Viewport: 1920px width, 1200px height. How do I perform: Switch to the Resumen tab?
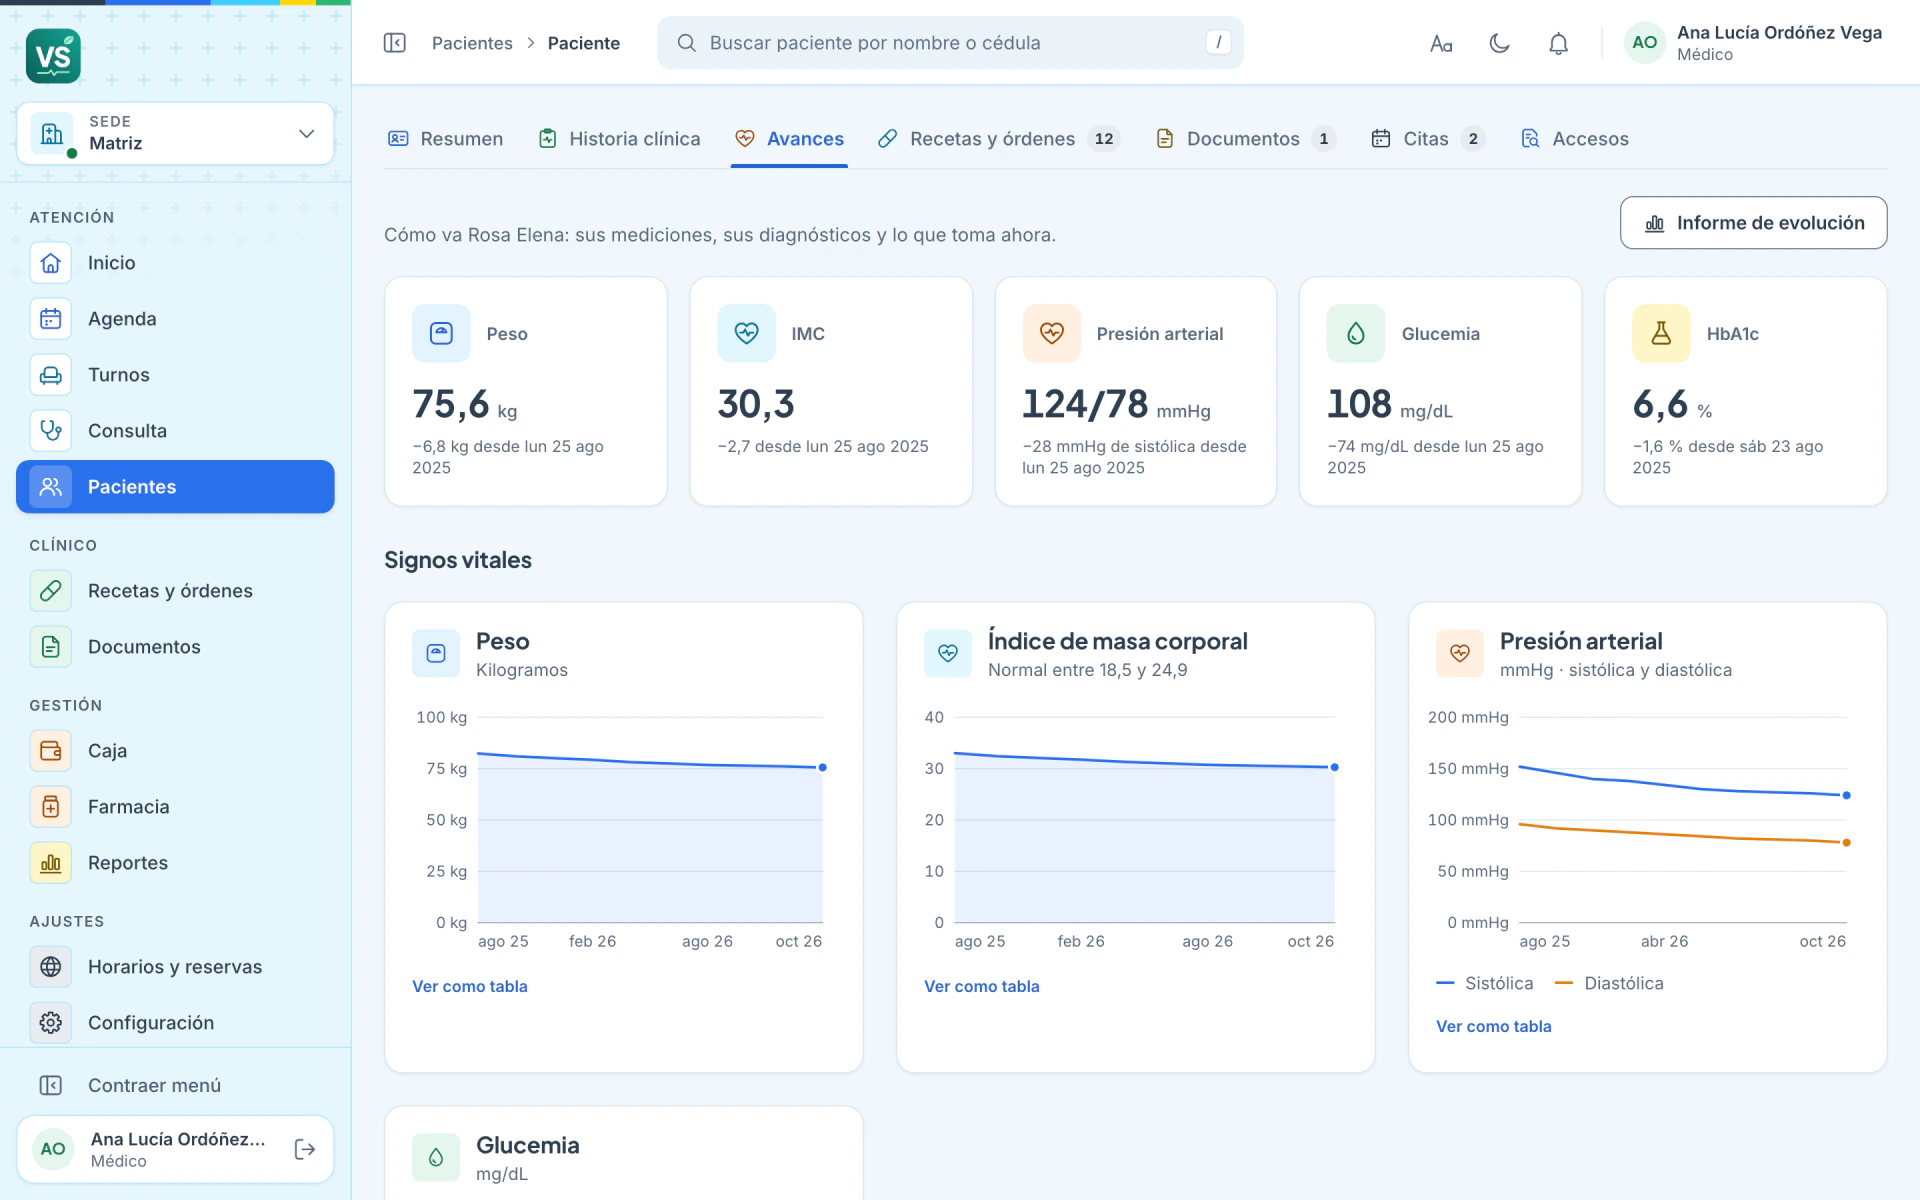click(445, 139)
